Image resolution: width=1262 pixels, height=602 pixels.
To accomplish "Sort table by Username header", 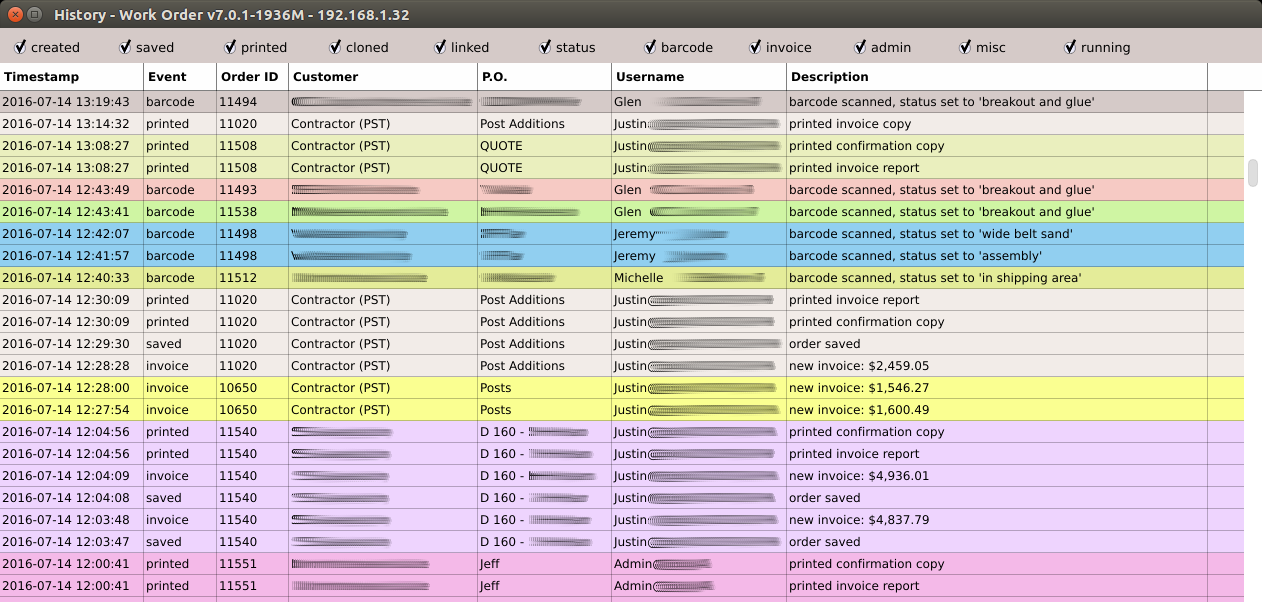I will coord(698,77).
